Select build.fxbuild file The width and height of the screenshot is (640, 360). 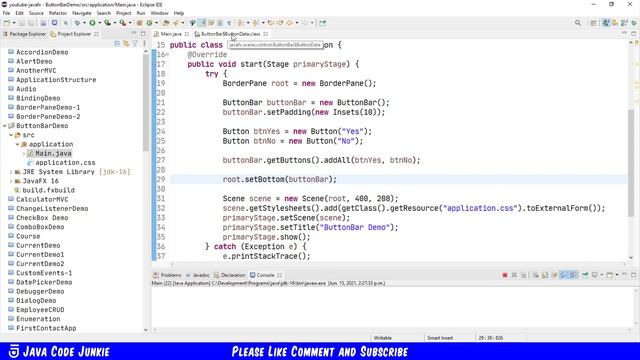point(49,190)
